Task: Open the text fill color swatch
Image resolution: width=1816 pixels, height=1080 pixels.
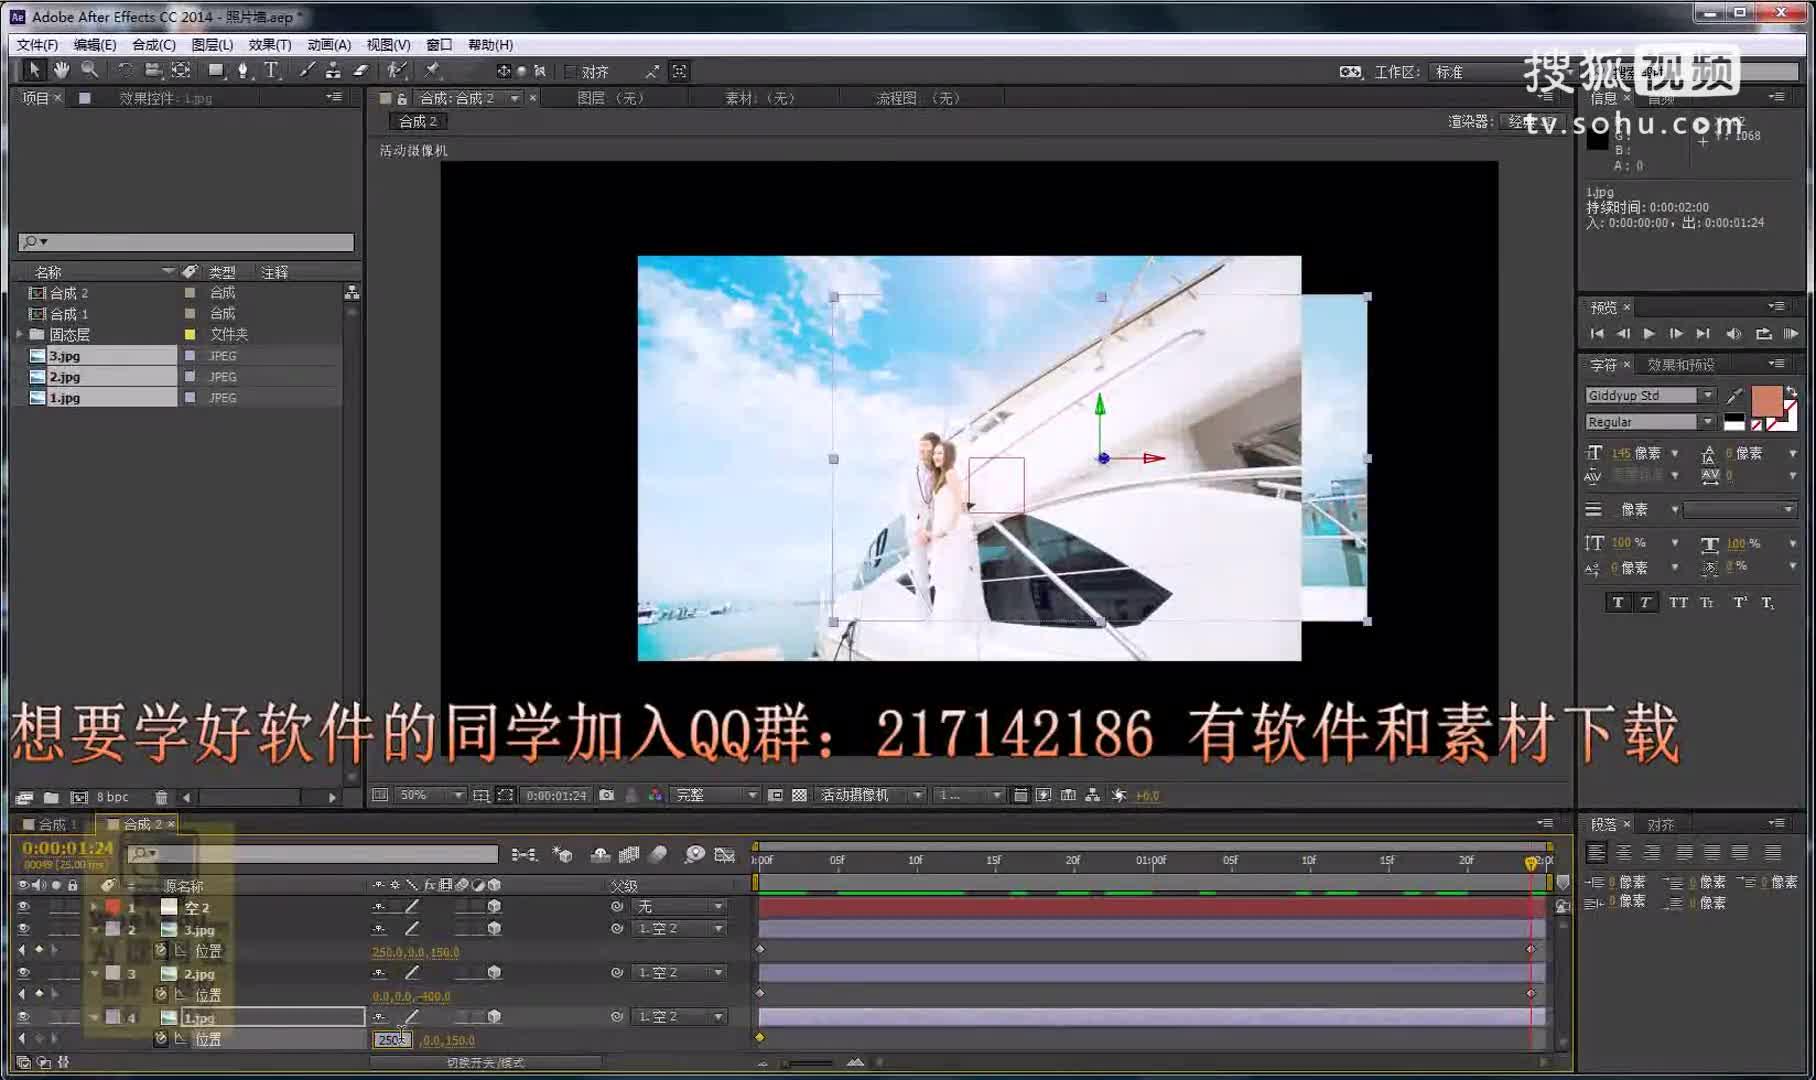Action: click(x=1768, y=400)
